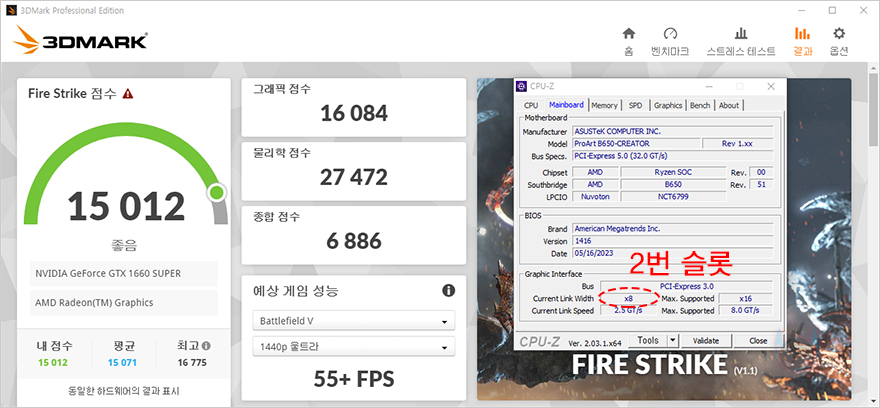880x408 pixels.
Task: Go to the 홈 (Home) tab
Action: click(x=629, y=41)
